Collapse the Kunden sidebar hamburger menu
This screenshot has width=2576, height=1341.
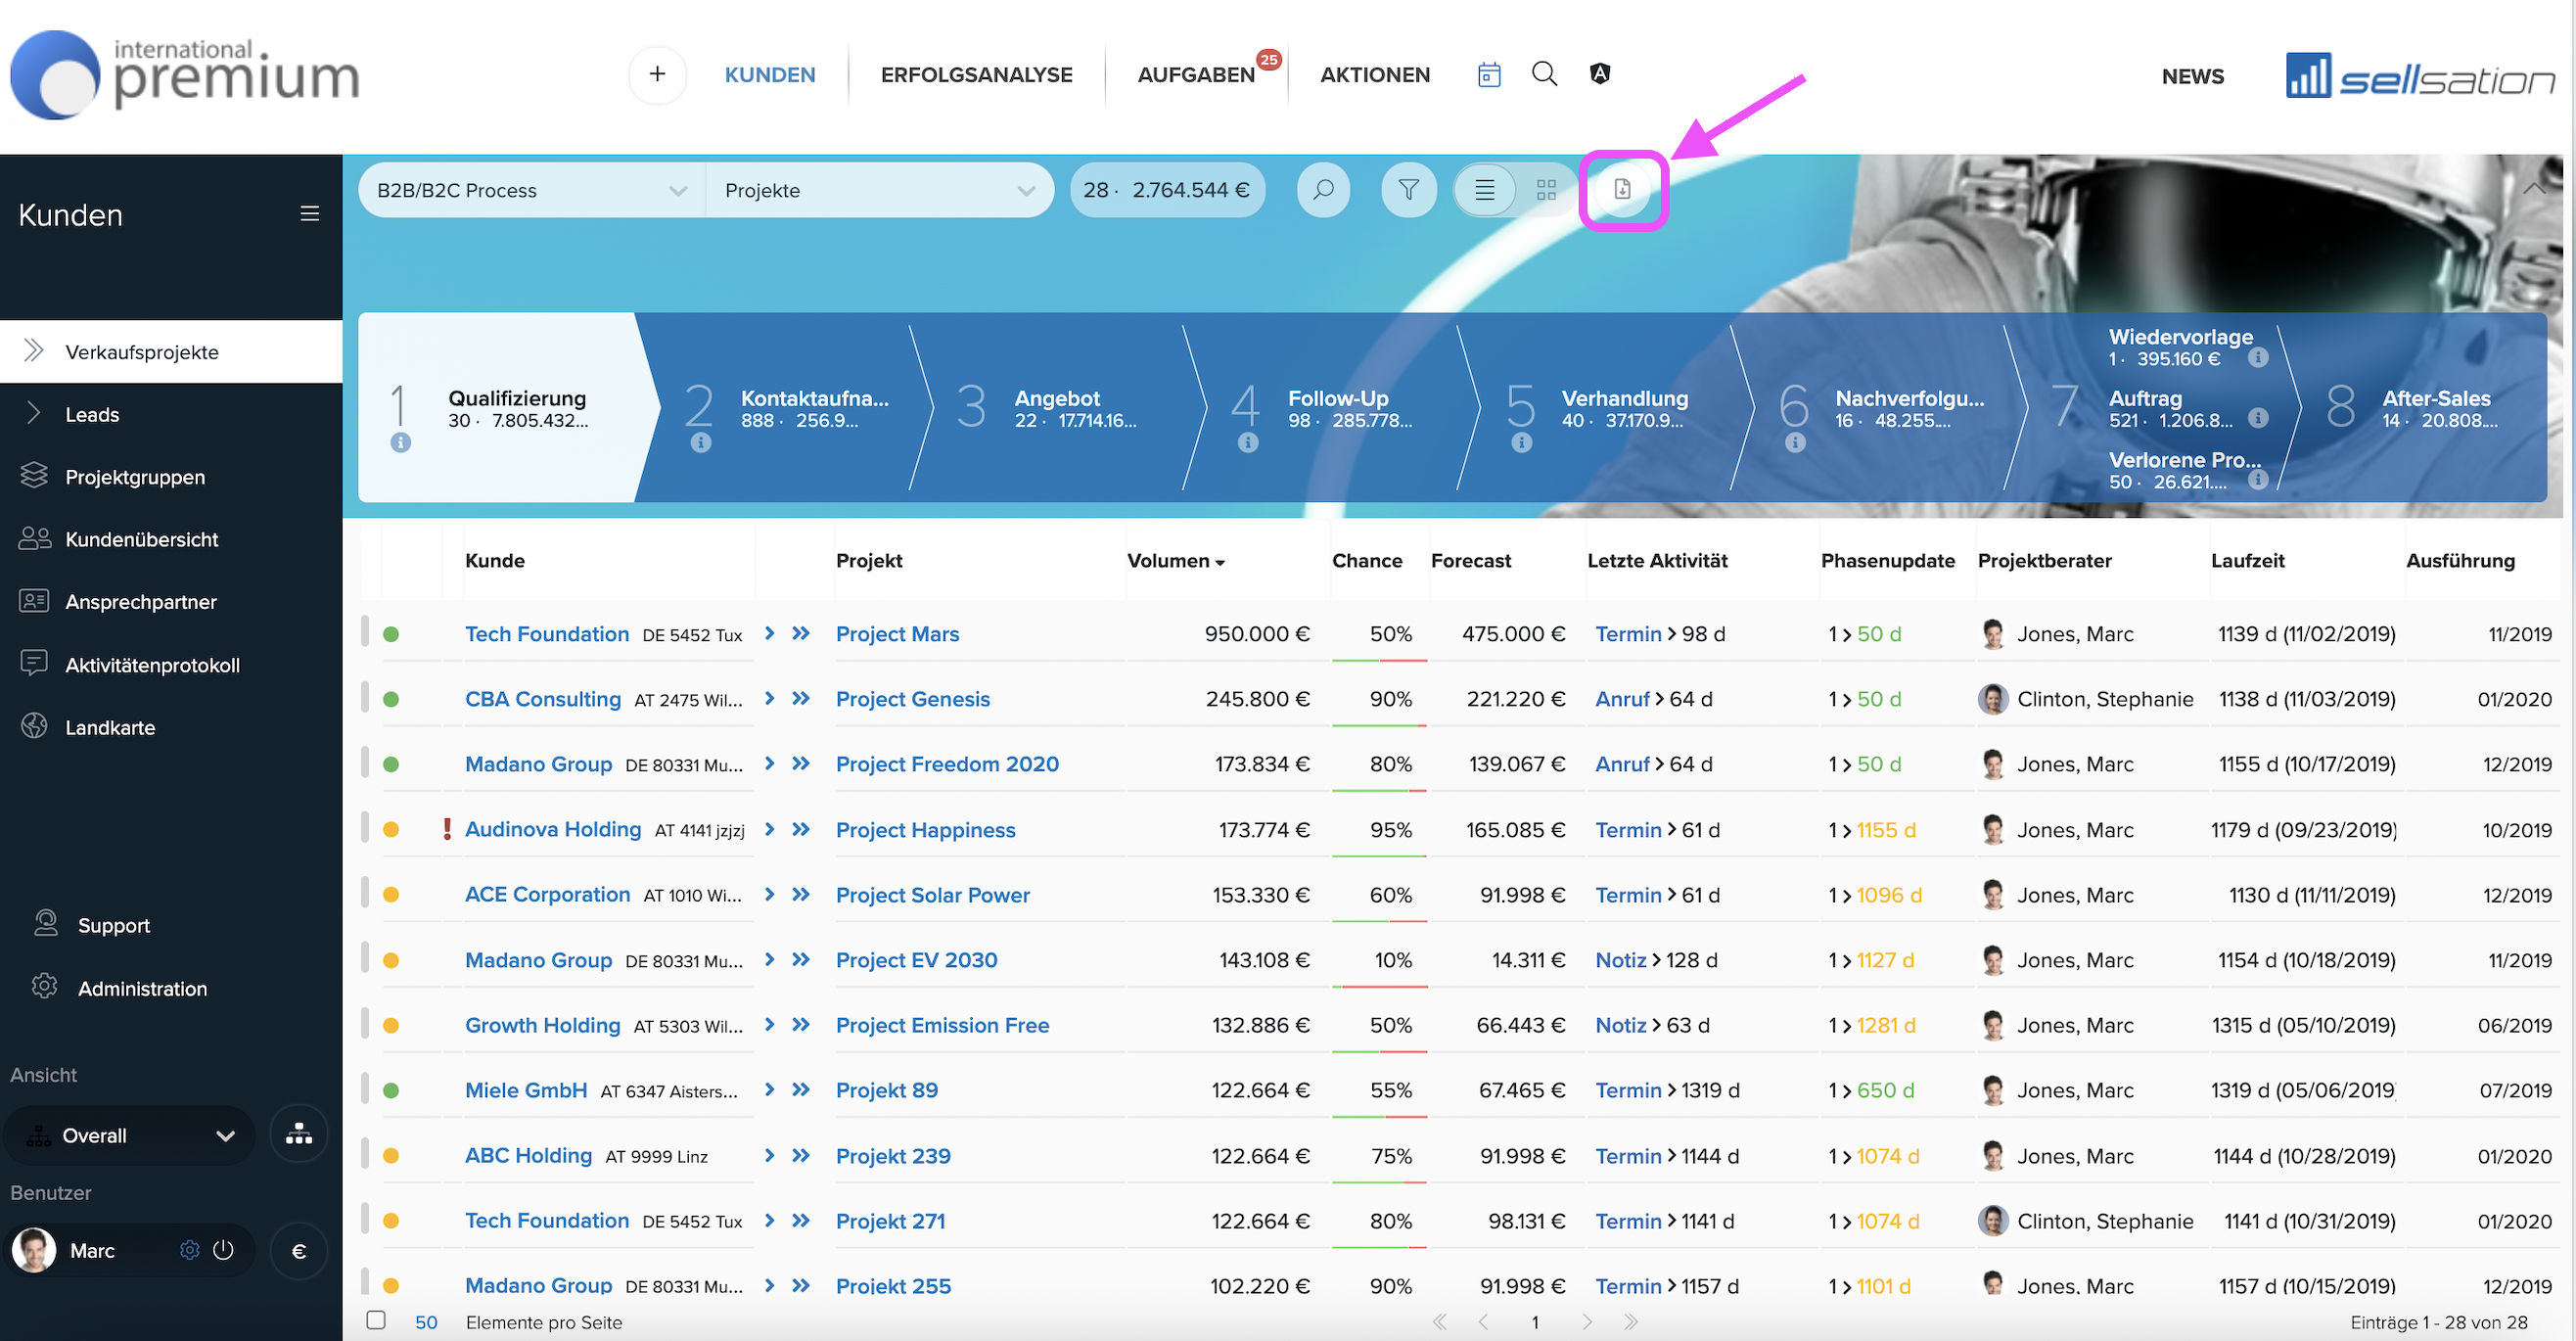310,214
